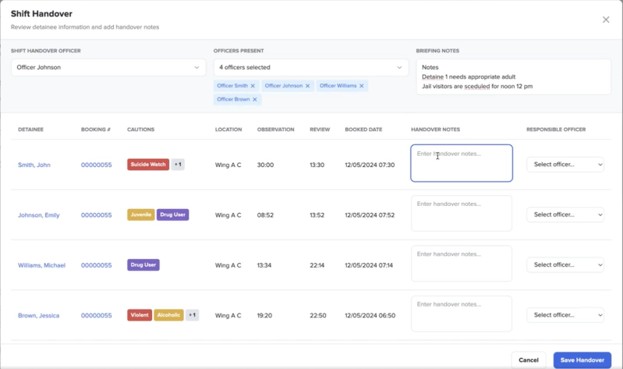The width and height of the screenshot is (623, 369).
Task: Click review time 22:50
Action: point(318,315)
